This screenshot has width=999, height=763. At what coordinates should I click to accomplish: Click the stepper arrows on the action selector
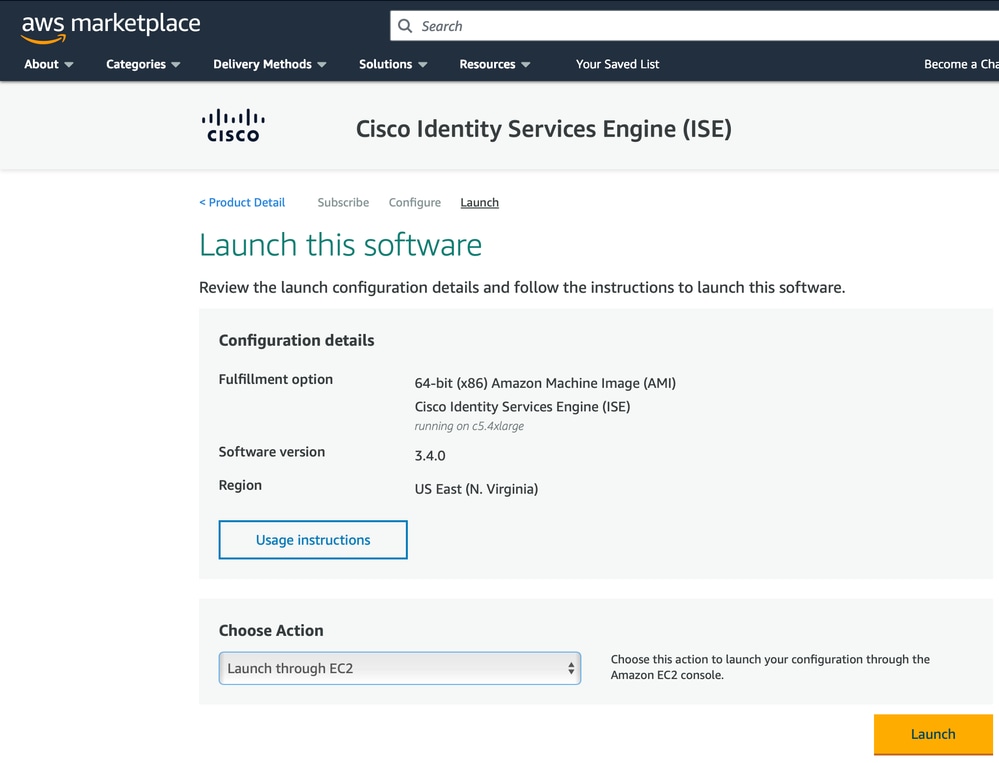[x=572, y=667]
